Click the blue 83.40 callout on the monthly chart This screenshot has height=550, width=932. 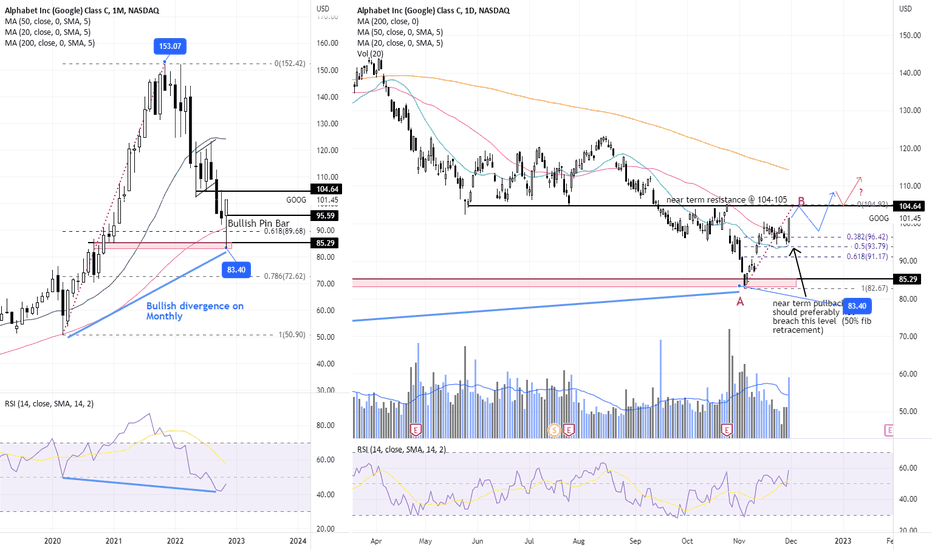(x=236, y=270)
